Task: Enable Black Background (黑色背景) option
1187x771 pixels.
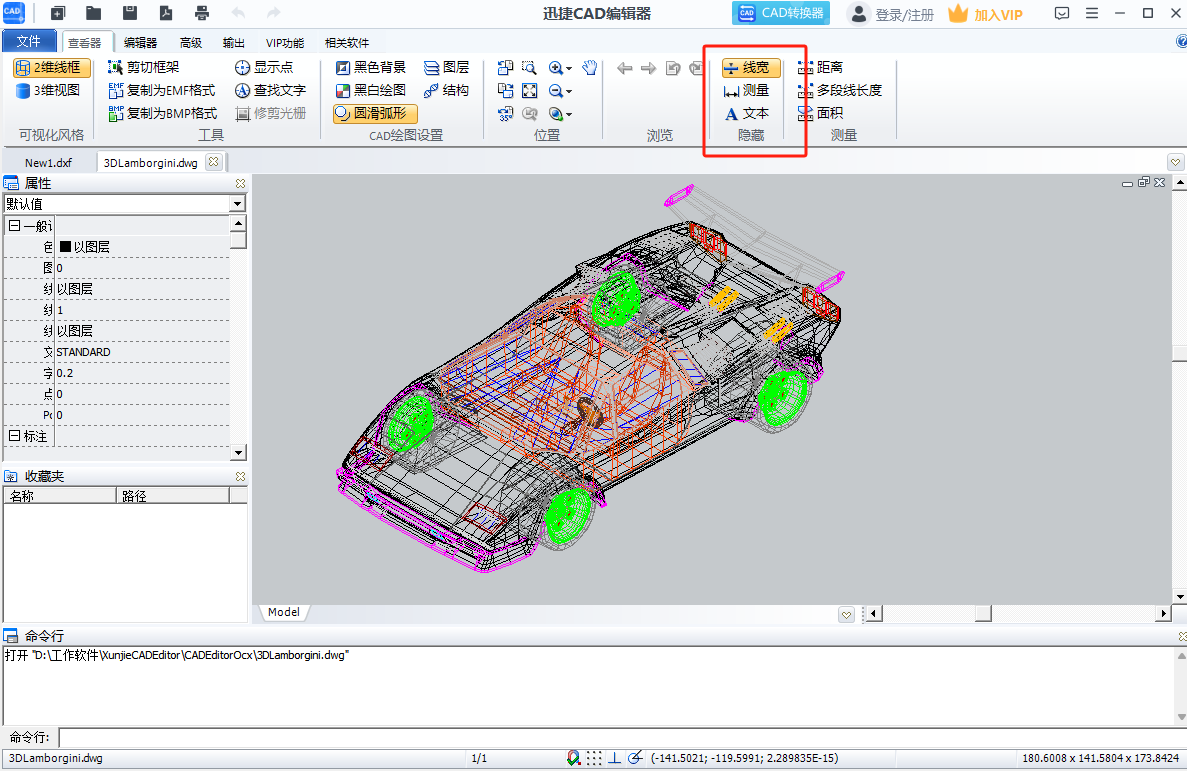Action: pos(370,68)
